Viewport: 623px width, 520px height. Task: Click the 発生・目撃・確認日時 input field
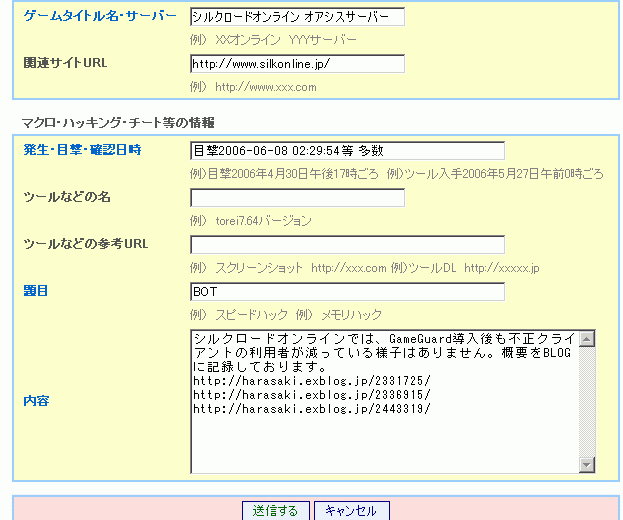[347, 151]
